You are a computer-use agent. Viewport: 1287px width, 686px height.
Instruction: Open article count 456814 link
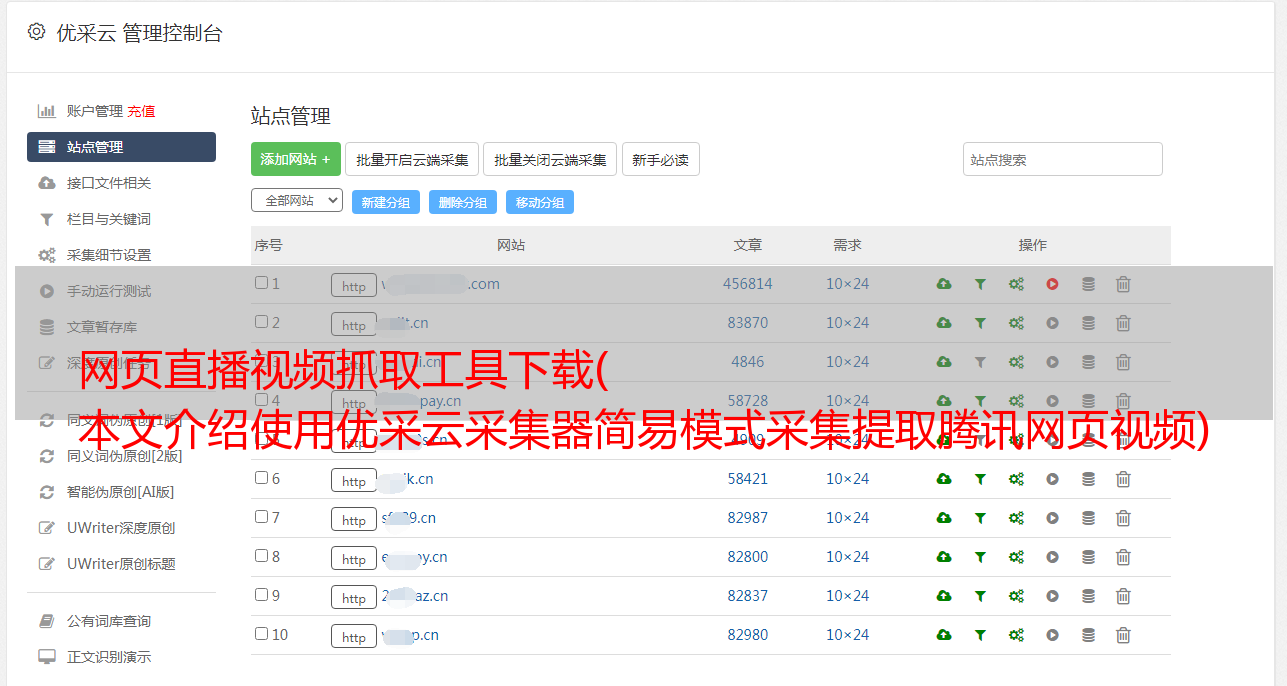click(748, 284)
